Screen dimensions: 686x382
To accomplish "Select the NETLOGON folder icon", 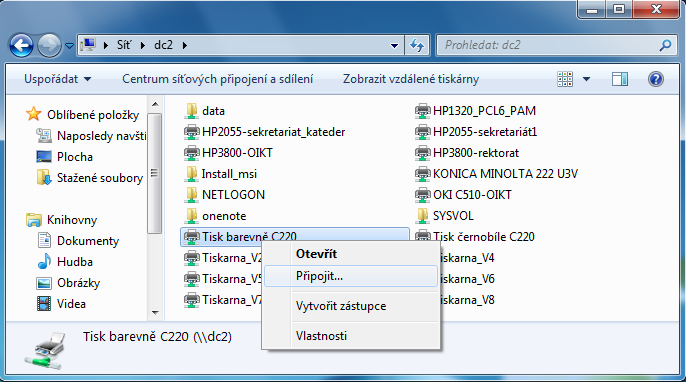I will click(191, 195).
